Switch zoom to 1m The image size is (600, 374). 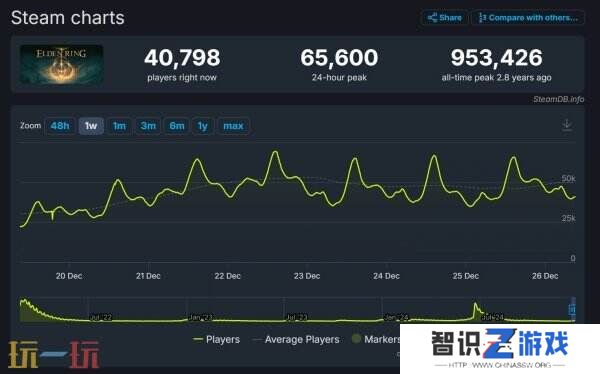pos(119,126)
